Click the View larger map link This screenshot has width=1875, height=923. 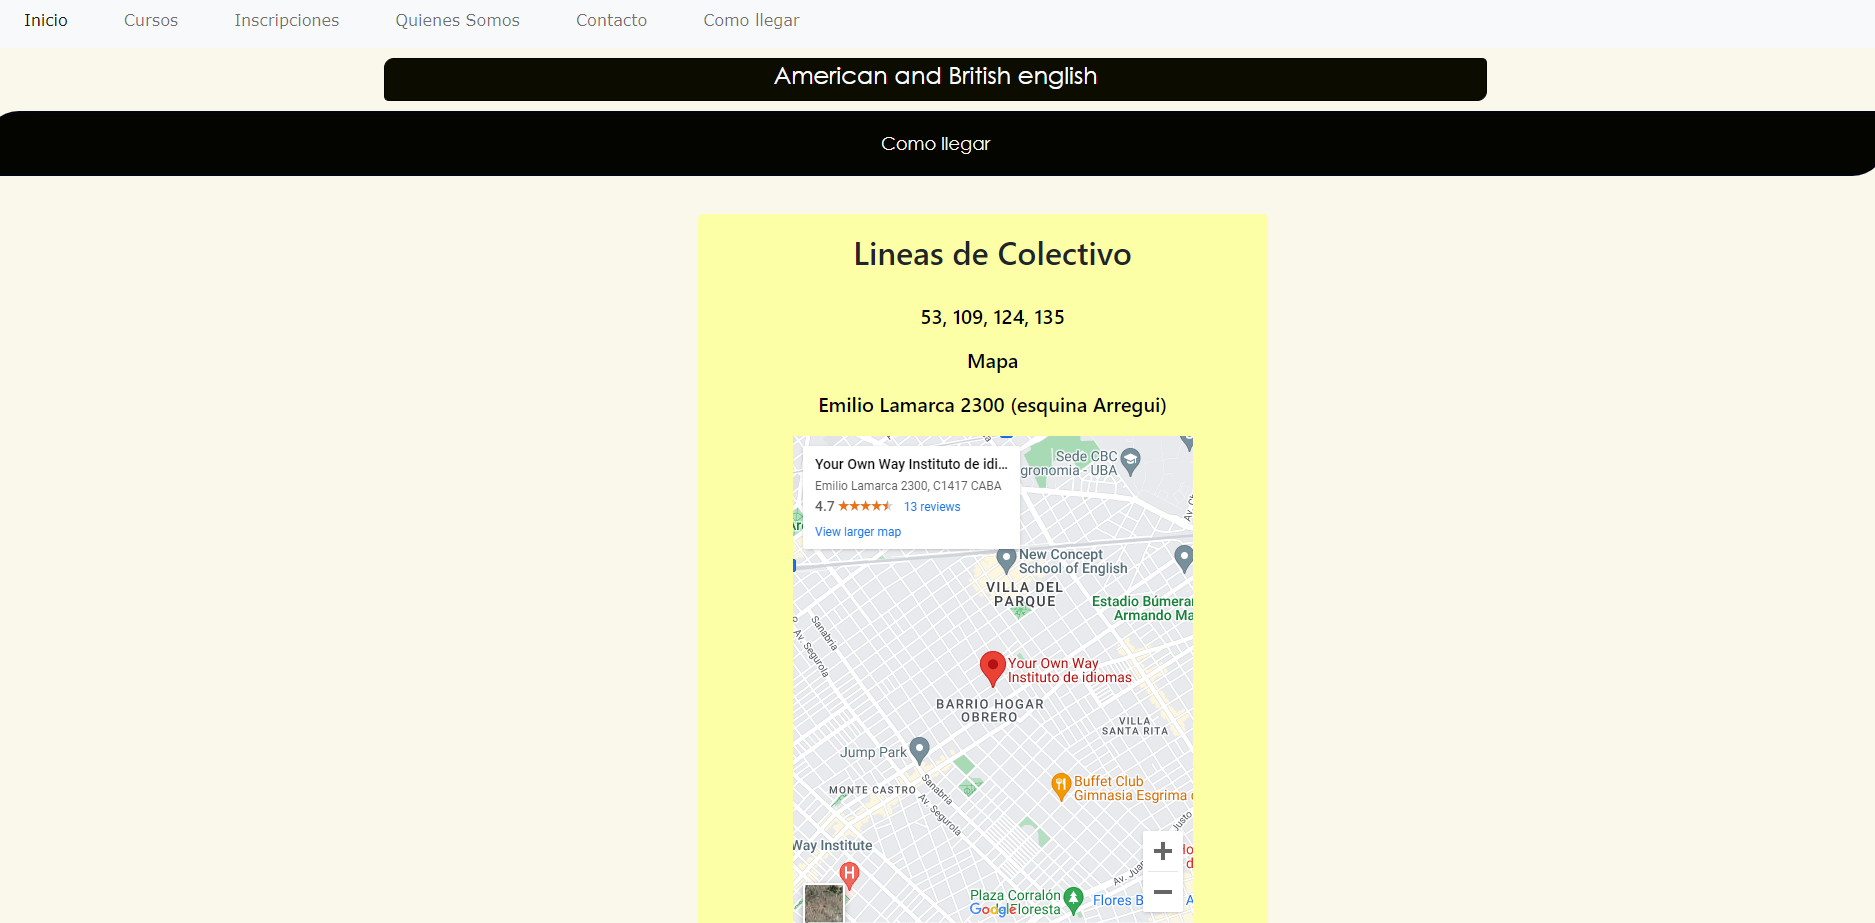click(x=858, y=532)
